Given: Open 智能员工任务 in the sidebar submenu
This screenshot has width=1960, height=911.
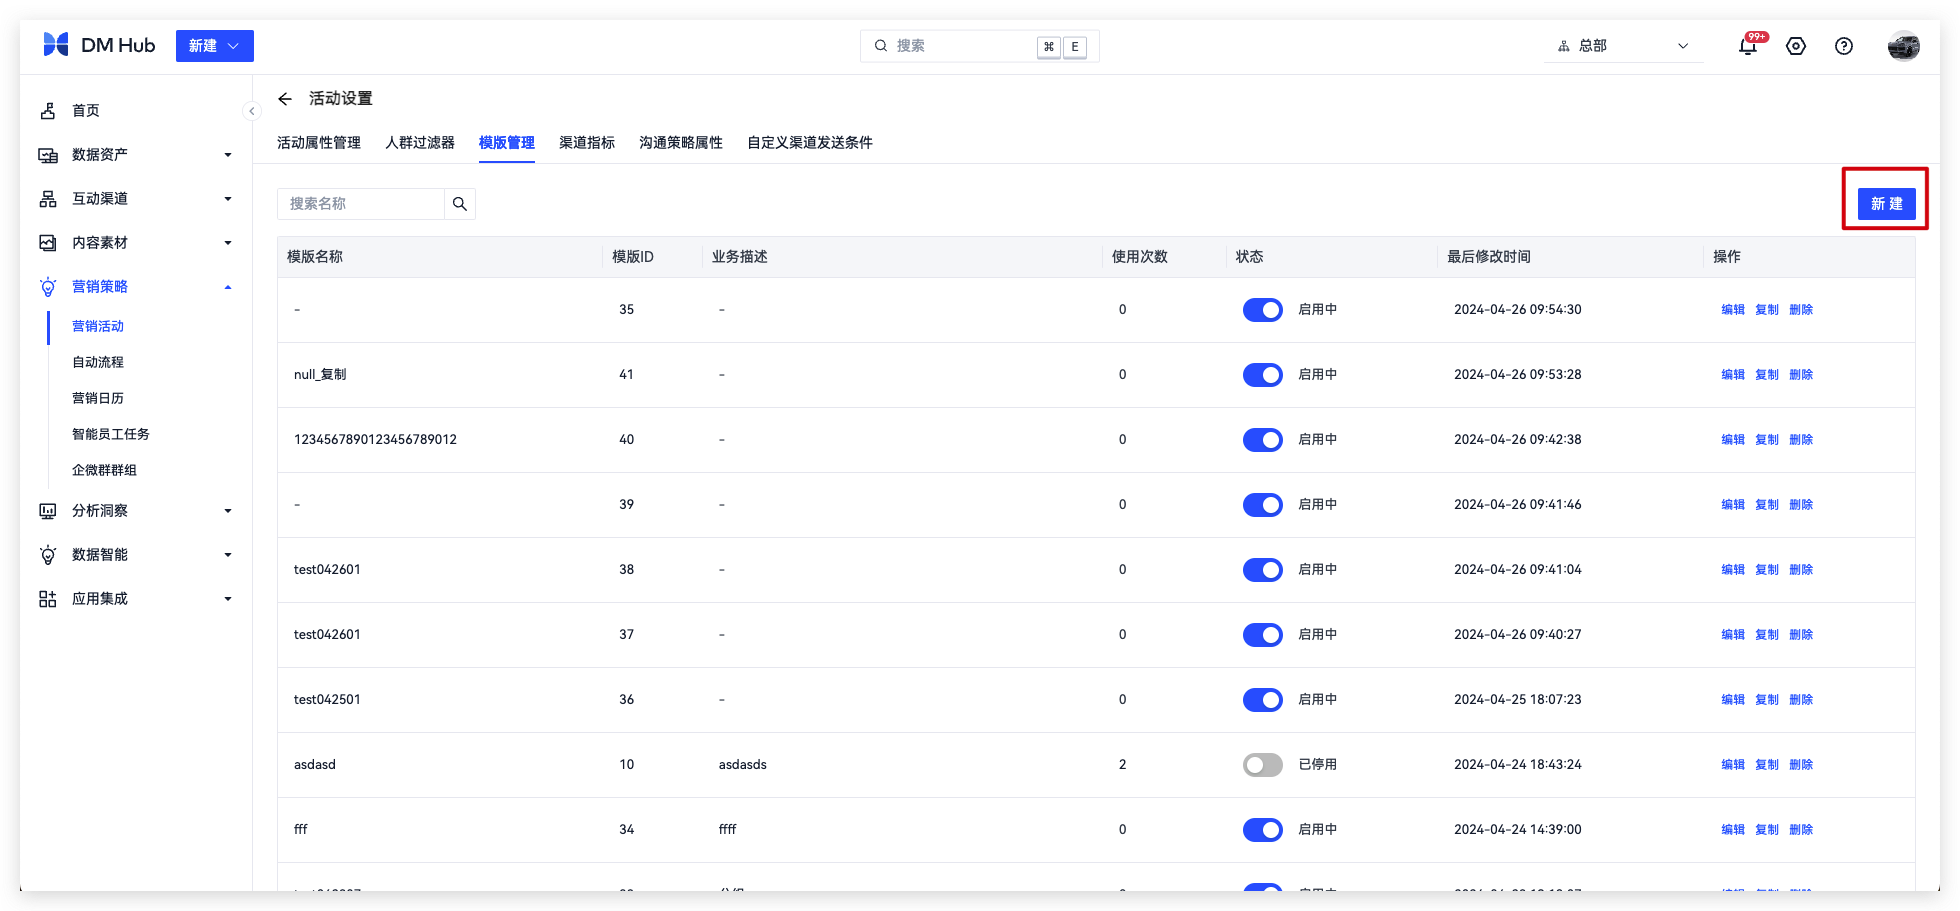Looking at the screenshot, I should (111, 435).
